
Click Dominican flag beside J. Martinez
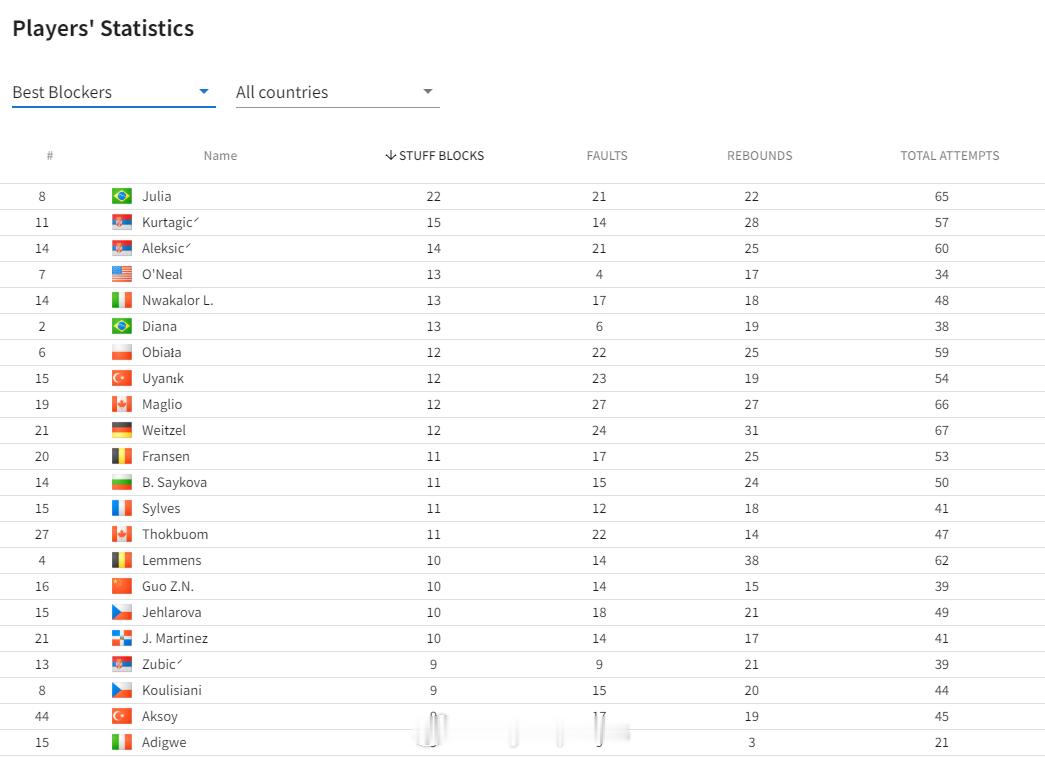pyautogui.click(x=121, y=638)
